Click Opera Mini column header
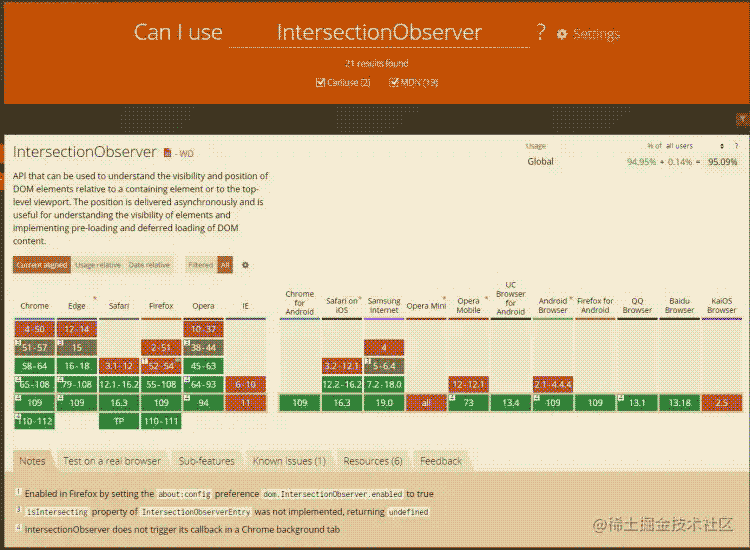 point(426,306)
